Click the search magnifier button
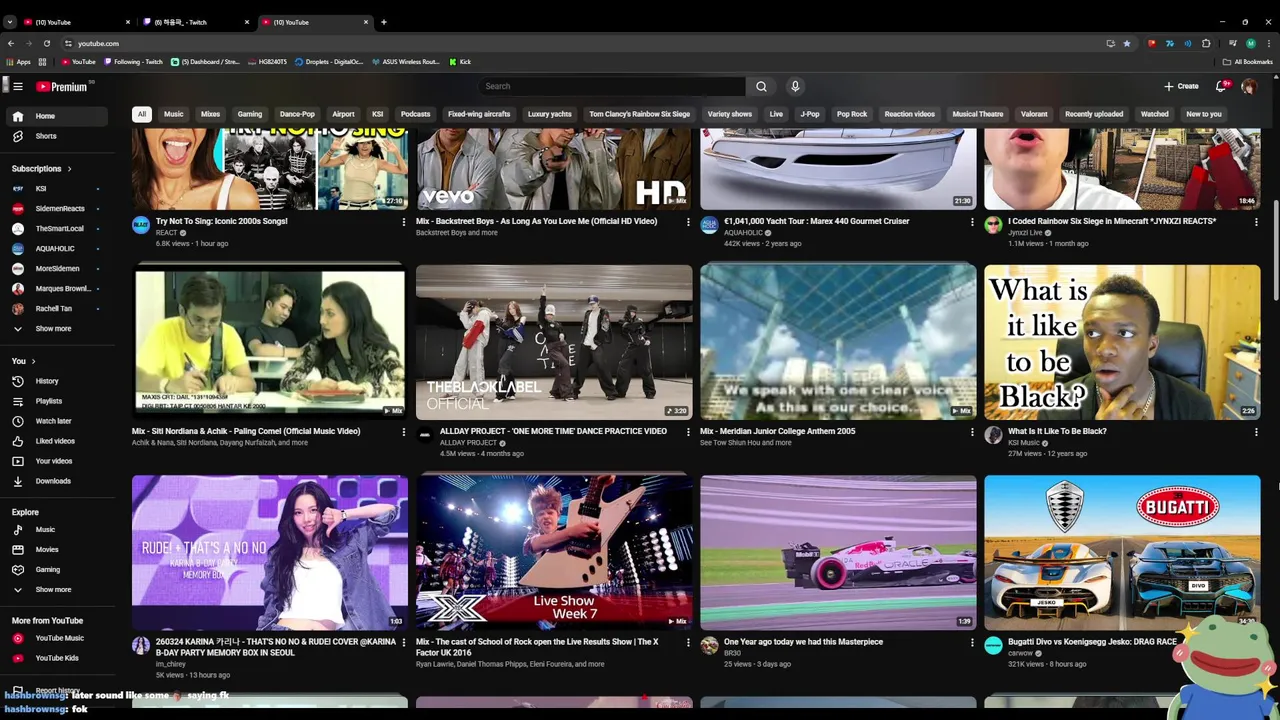 pos(761,86)
